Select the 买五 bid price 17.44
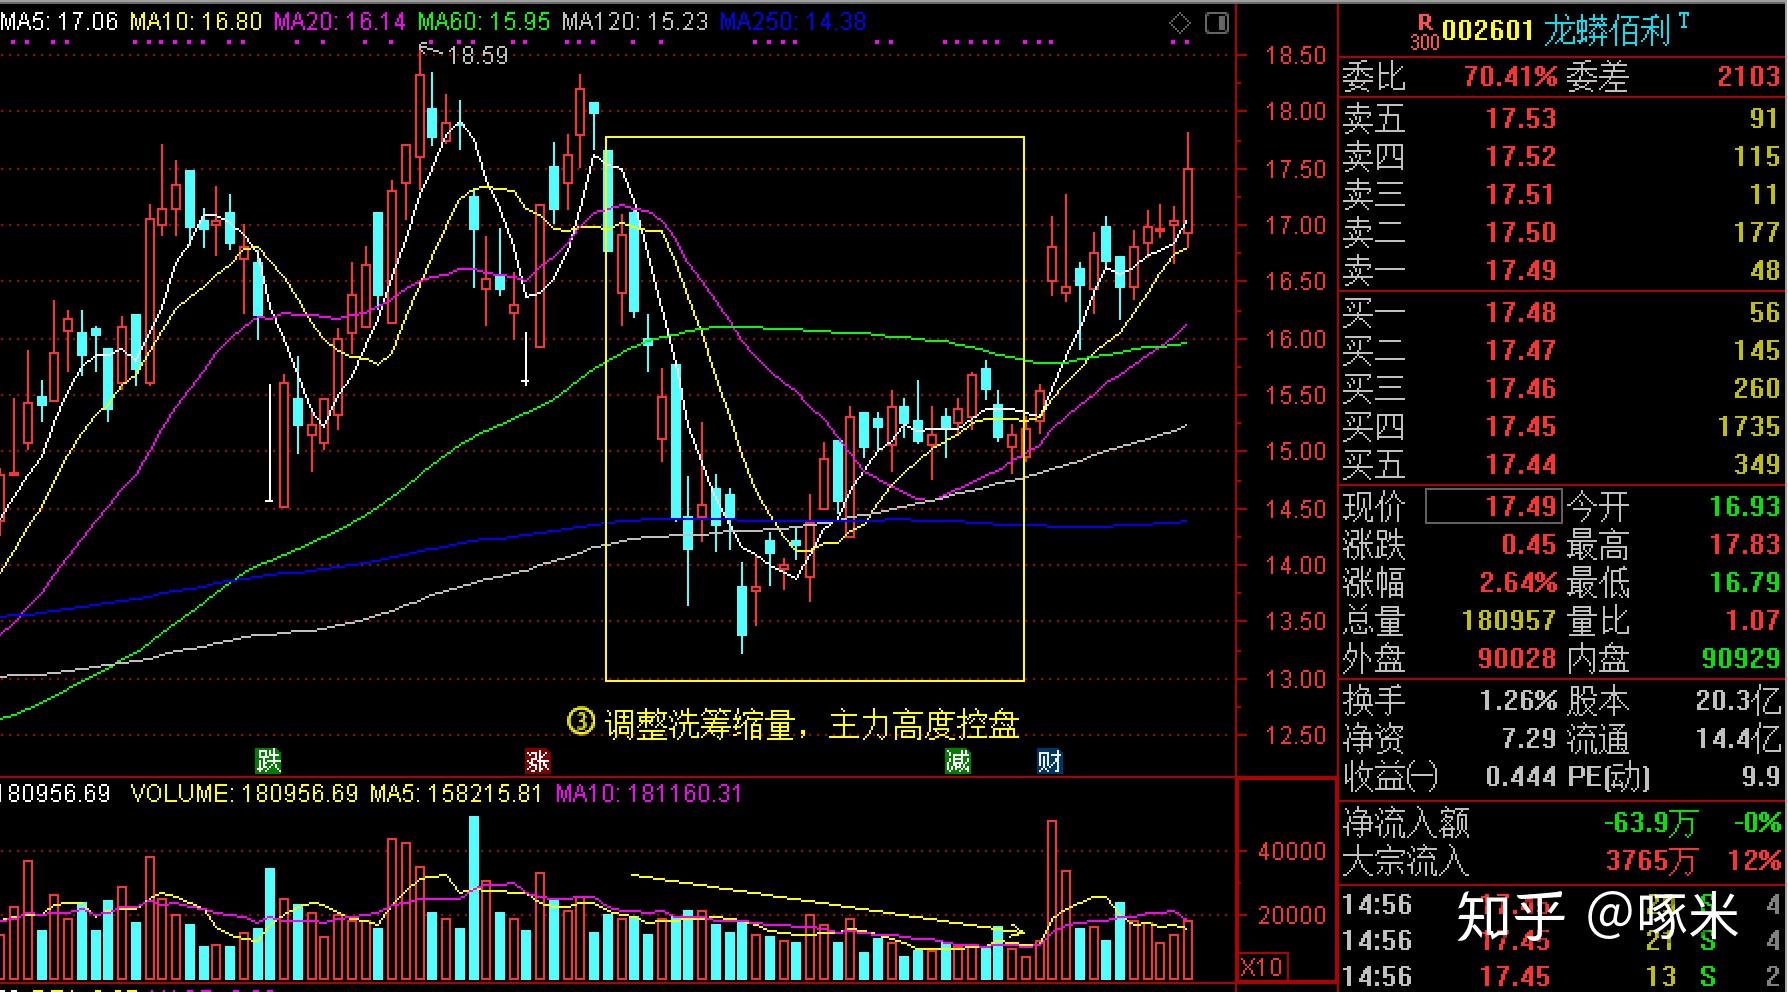The width and height of the screenshot is (1788, 992). (x=1521, y=465)
